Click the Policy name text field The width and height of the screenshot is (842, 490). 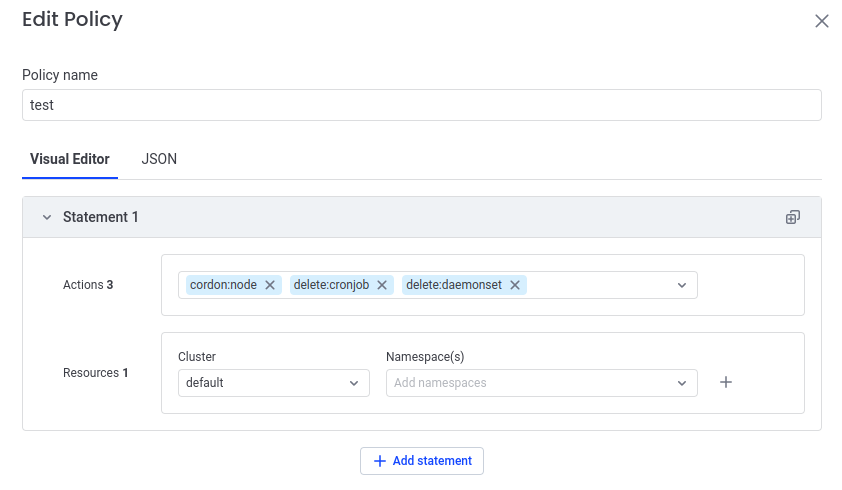point(421,105)
